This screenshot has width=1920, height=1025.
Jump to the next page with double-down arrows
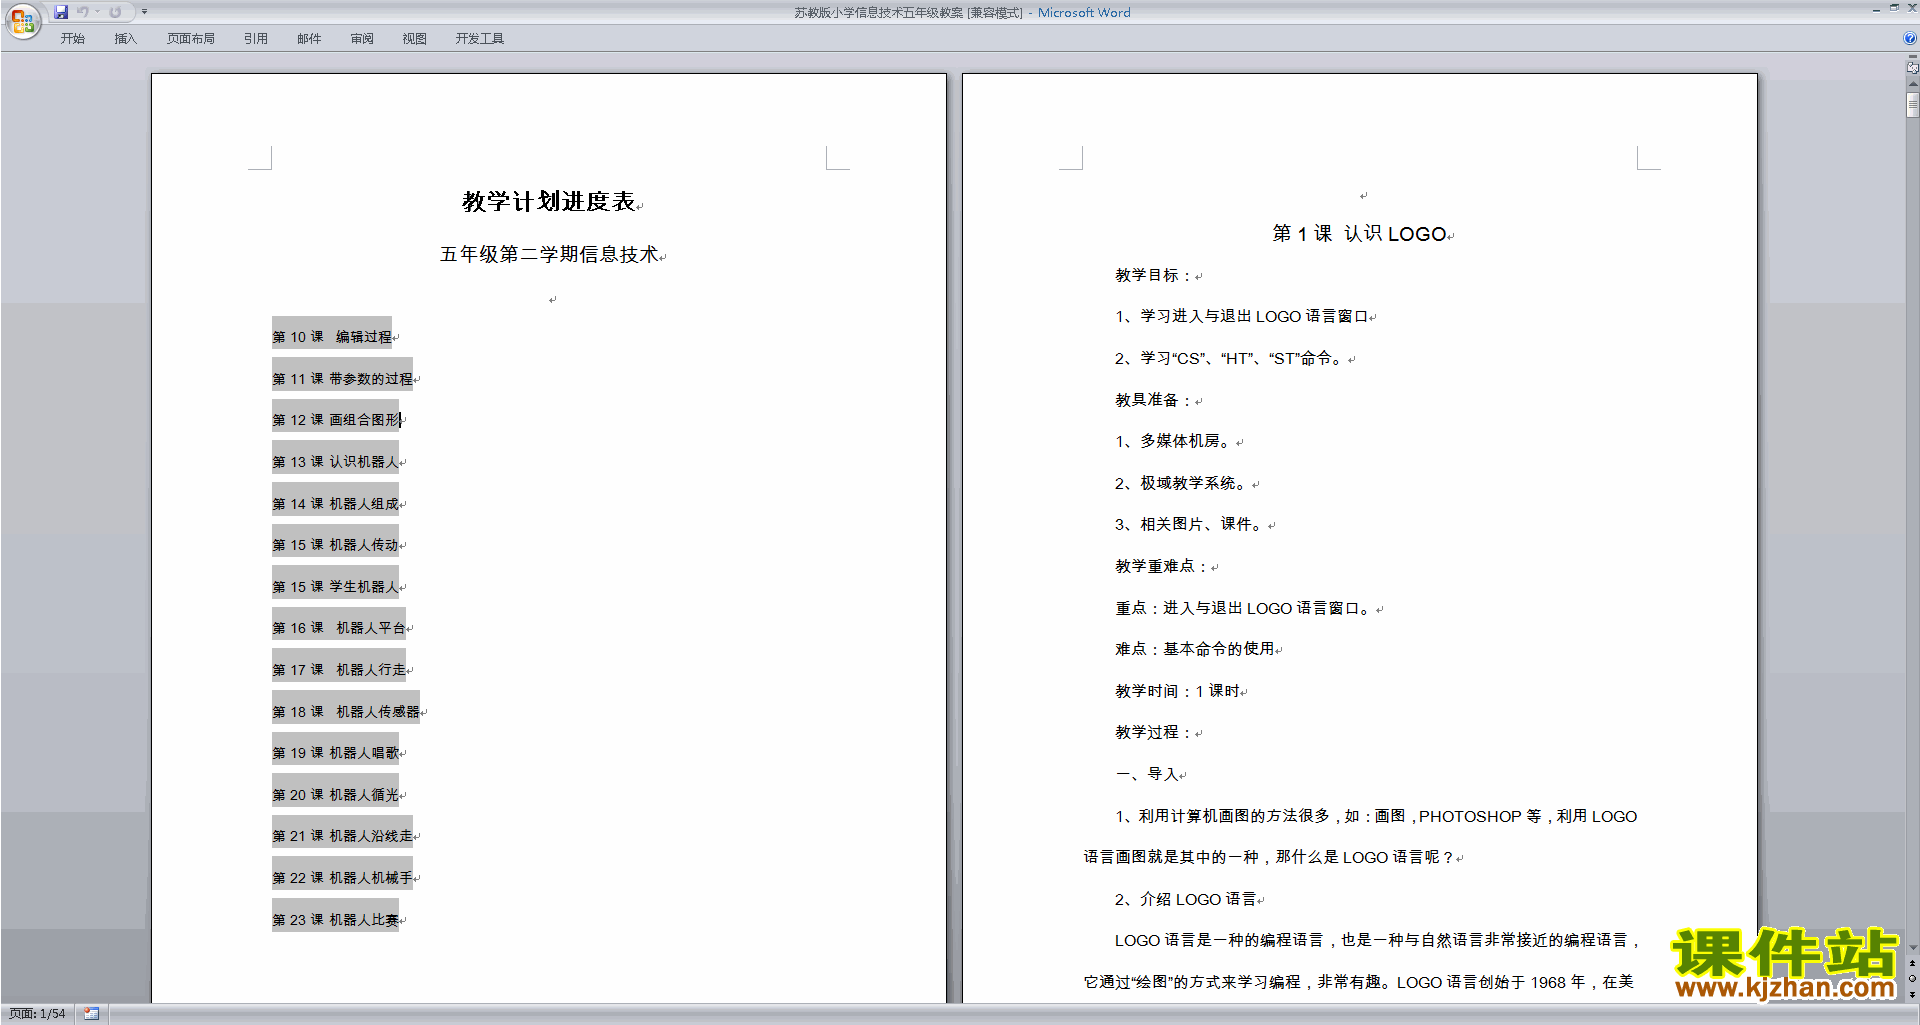coord(1913,994)
